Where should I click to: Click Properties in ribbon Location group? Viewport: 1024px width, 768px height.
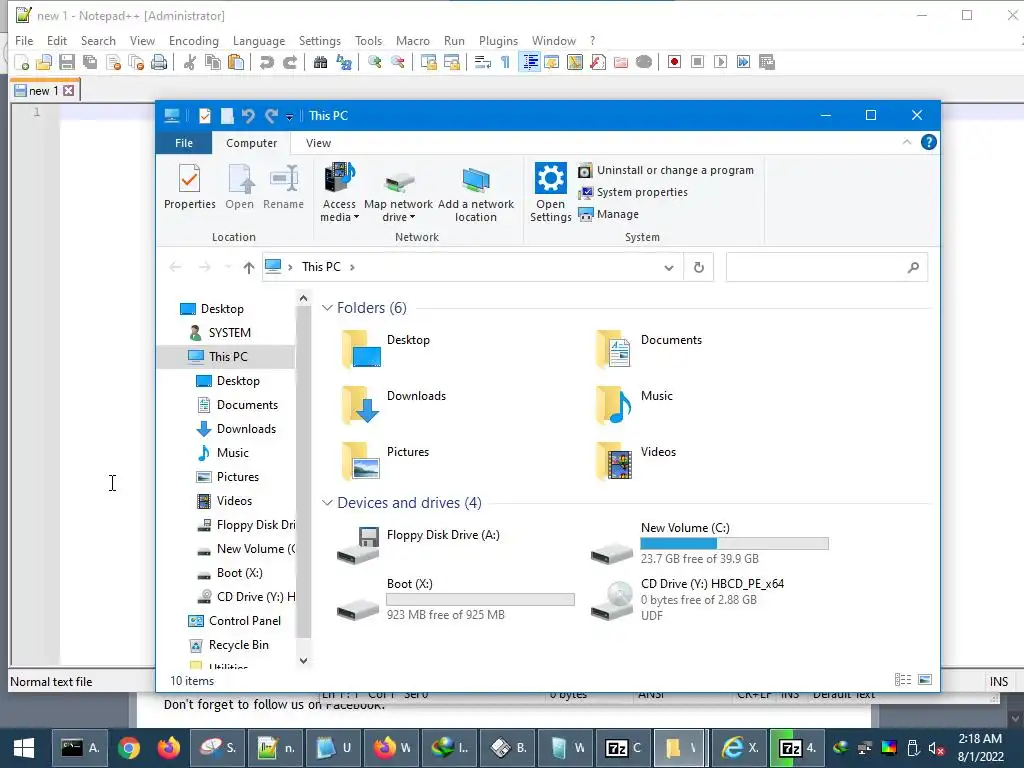(x=189, y=187)
